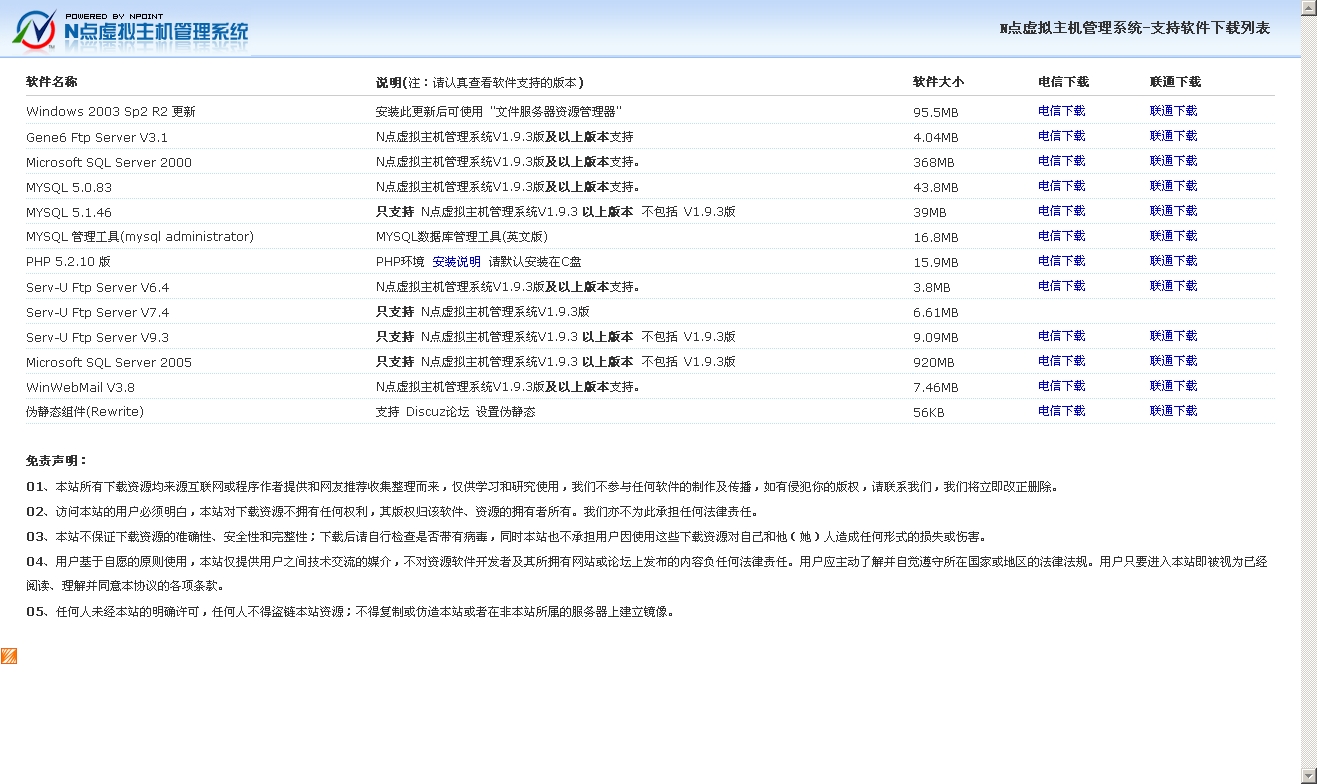The height and width of the screenshot is (784, 1317).
Task: Select the 联通下载 column header
Action: tap(1175, 82)
